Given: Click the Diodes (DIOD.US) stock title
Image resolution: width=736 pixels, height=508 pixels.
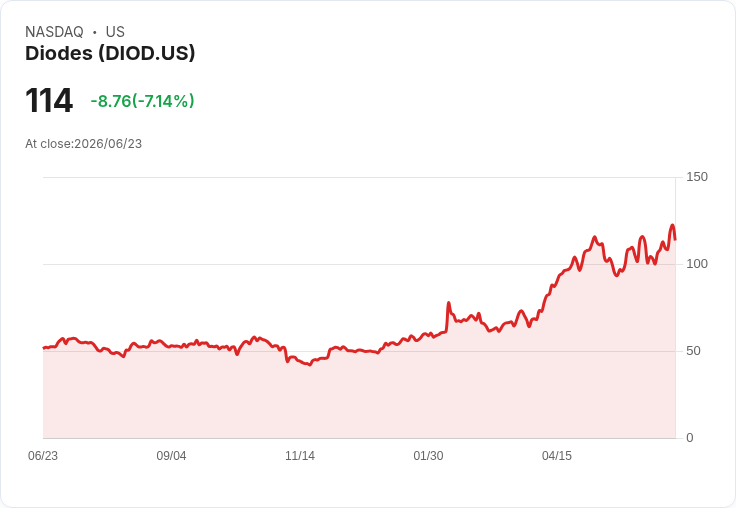Looking at the screenshot, I should pos(110,54).
